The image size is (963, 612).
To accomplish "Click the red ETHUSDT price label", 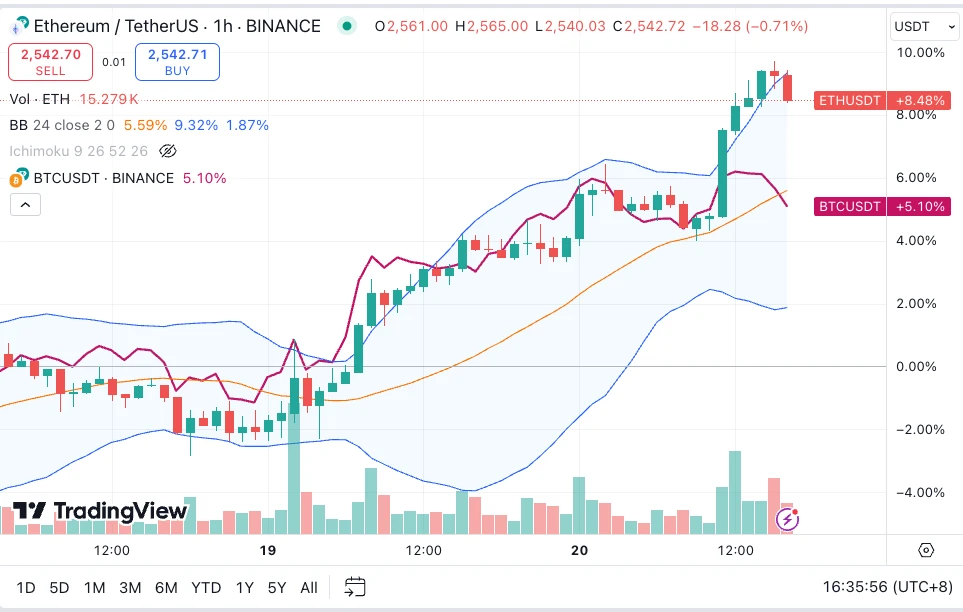I will [x=850, y=100].
